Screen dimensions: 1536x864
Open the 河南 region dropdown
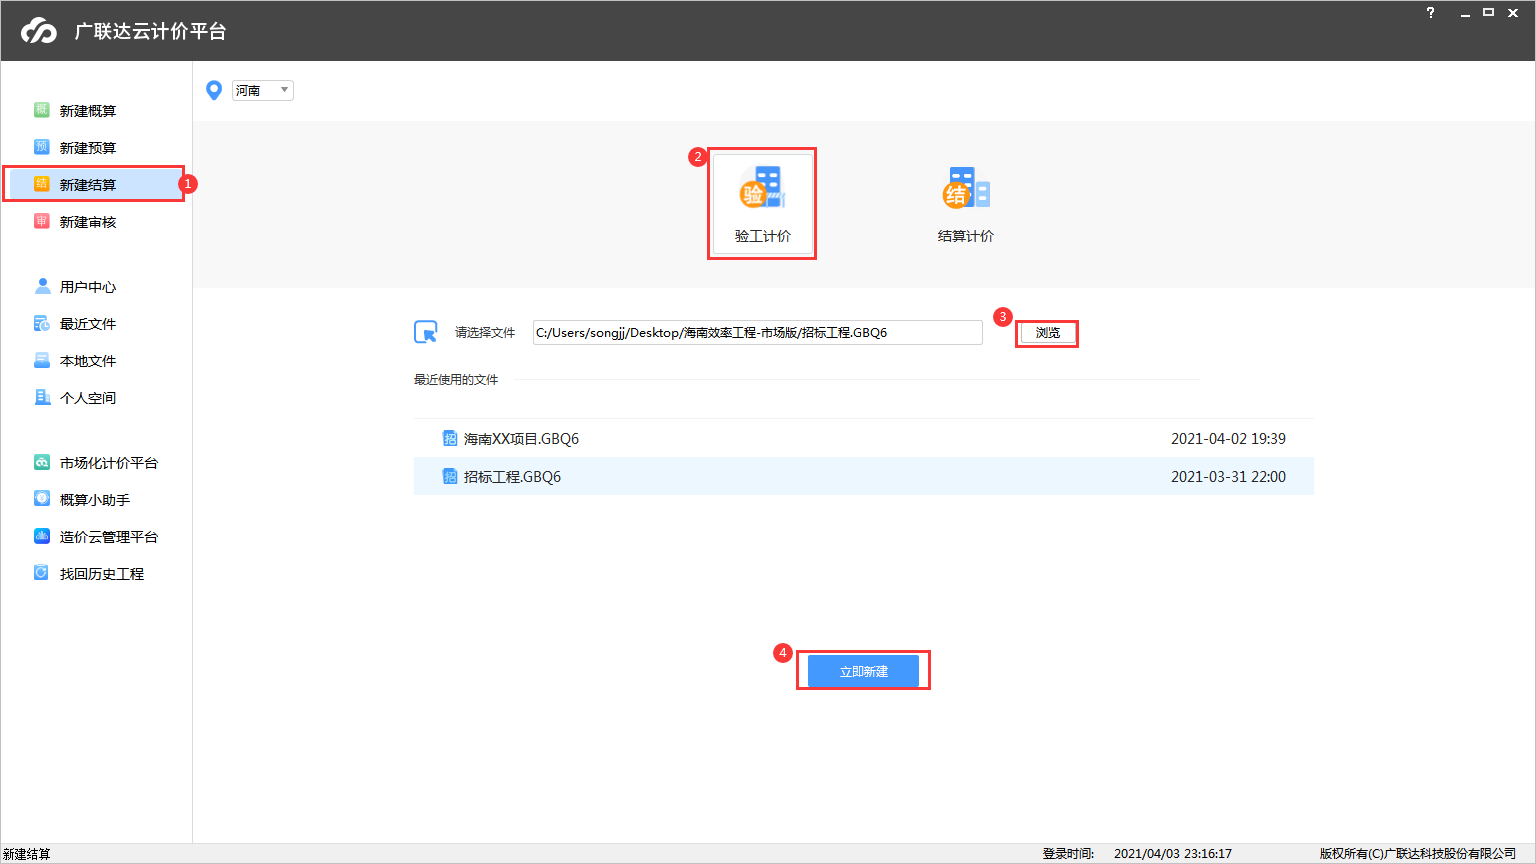pyautogui.click(x=263, y=90)
